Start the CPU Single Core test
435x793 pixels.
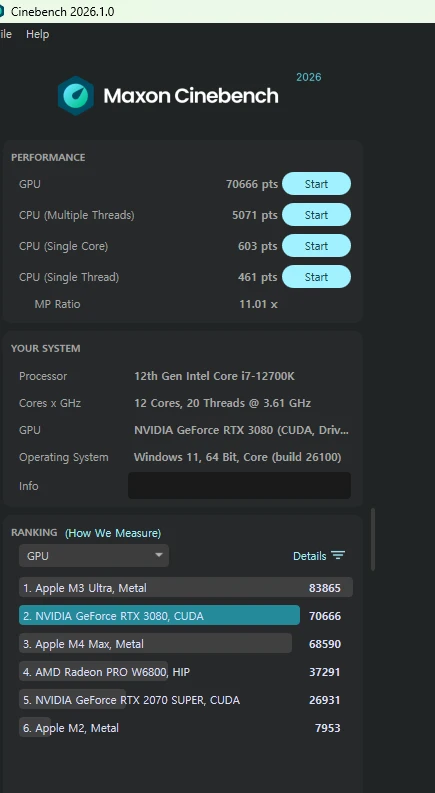[x=316, y=246]
